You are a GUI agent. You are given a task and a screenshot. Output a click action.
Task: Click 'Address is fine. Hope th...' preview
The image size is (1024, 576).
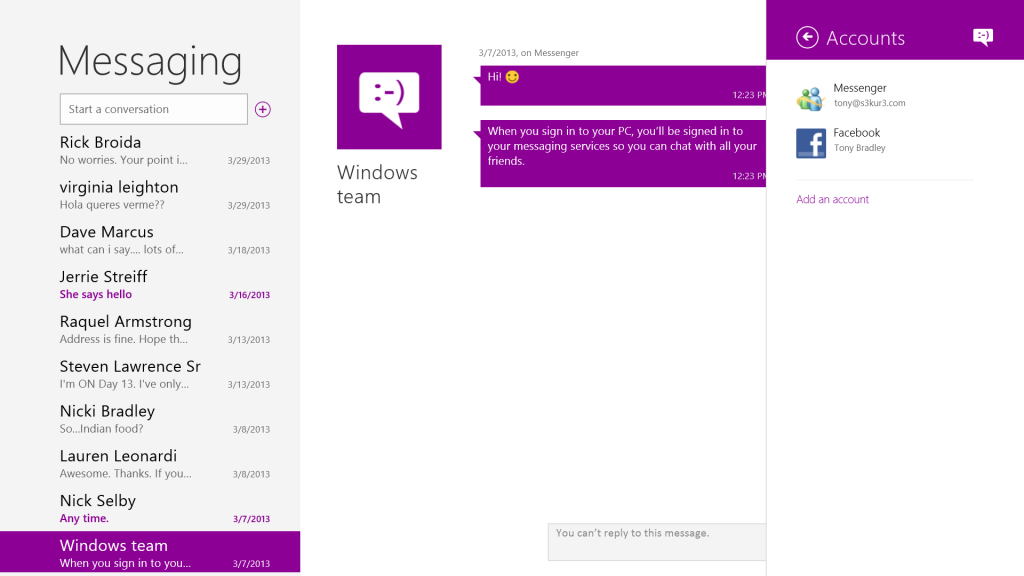(123, 339)
